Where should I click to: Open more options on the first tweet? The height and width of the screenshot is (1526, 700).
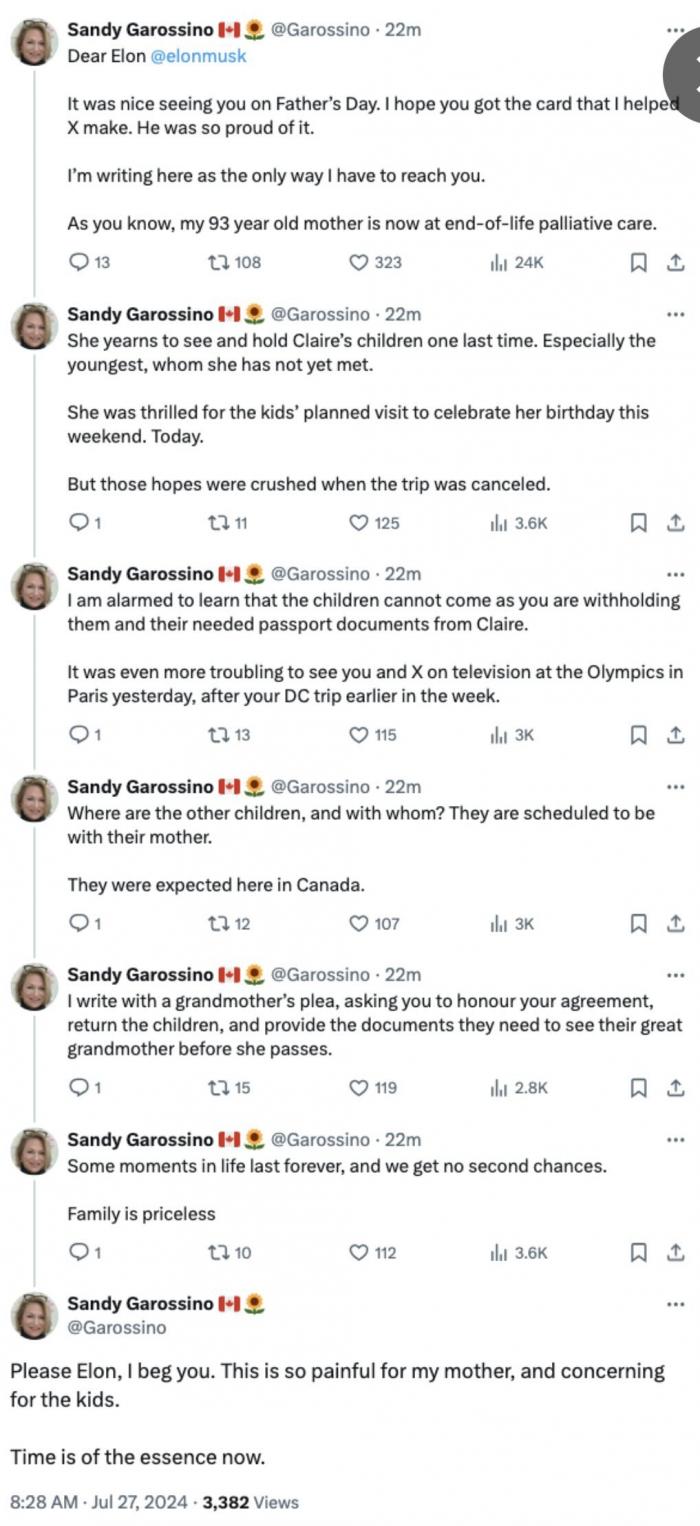coord(675,31)
